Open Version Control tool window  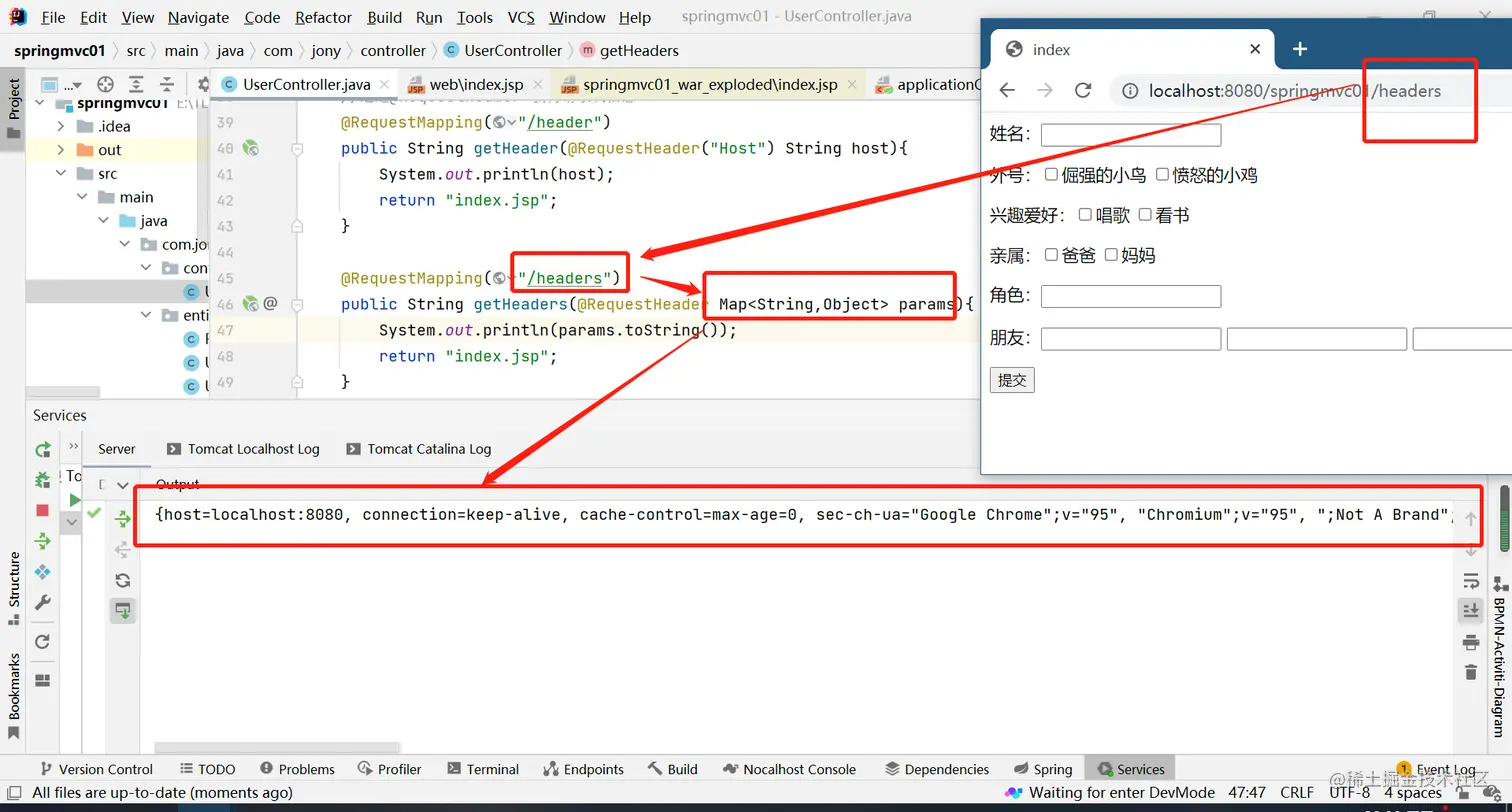pos(95,769)
